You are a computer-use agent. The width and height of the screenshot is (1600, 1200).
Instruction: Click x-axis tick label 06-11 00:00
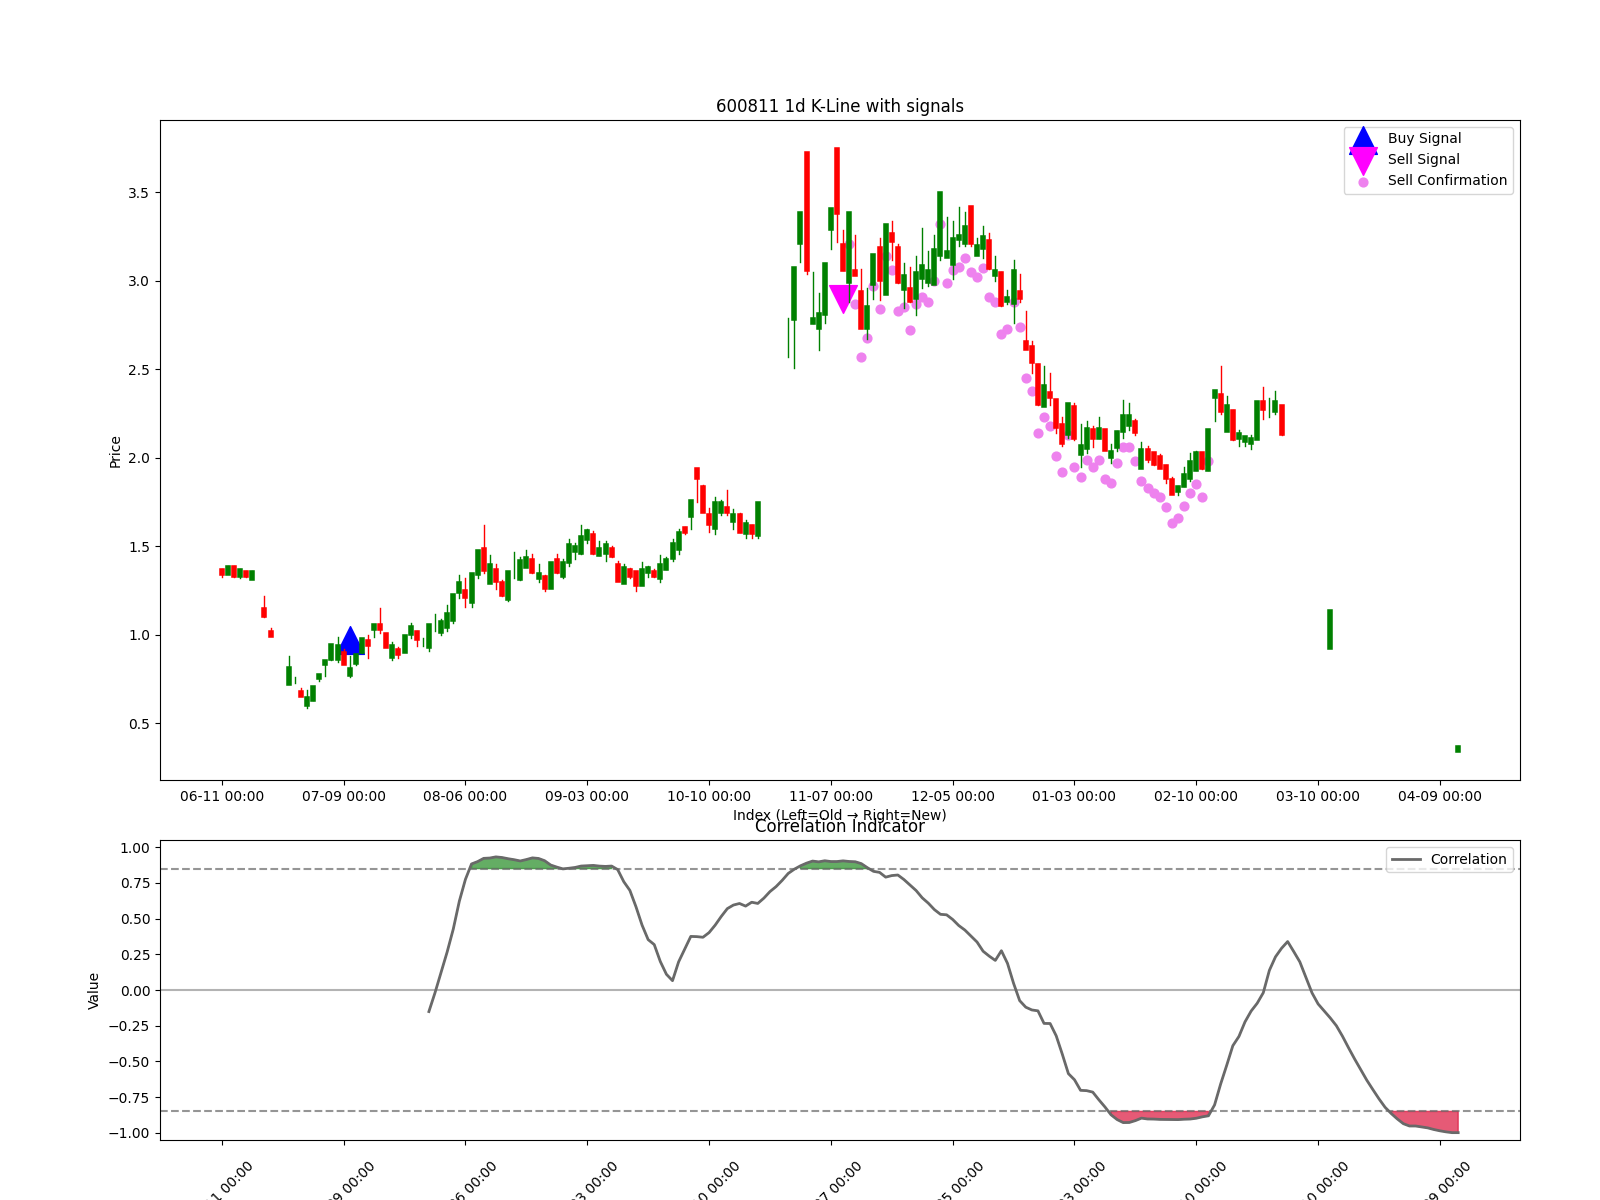click(x=222, y=796)
